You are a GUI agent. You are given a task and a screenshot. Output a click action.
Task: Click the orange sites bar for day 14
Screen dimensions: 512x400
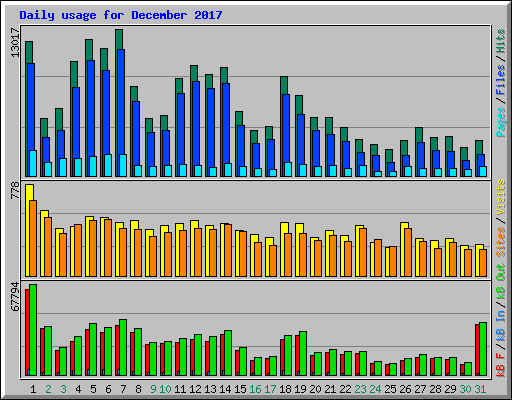[x=228, y=250]
